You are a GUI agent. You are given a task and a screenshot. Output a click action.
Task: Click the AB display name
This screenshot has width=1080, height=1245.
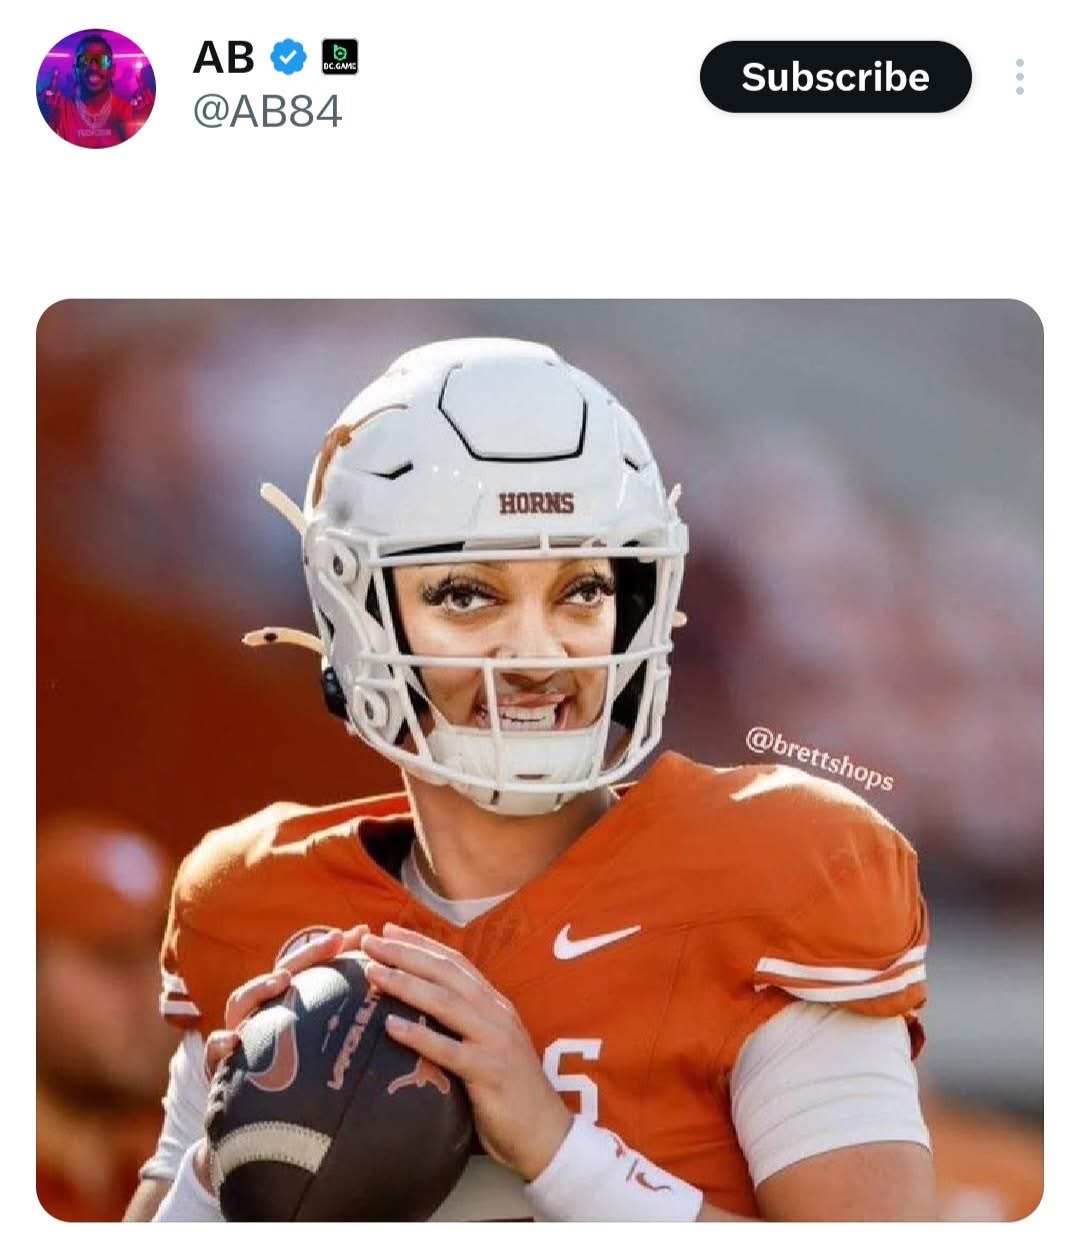(223, 58)
